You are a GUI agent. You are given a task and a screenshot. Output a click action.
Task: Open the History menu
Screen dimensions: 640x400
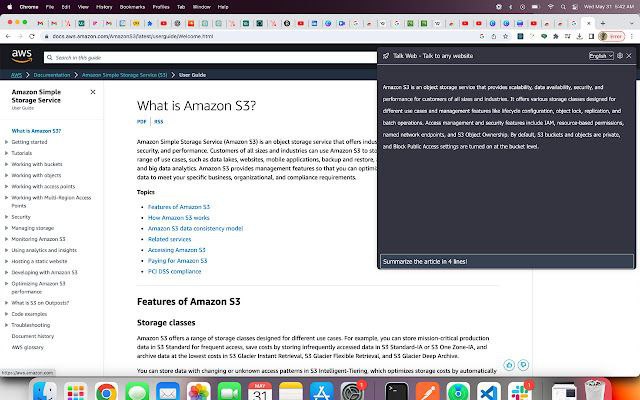pyautogui.click(x=104, y=7)
